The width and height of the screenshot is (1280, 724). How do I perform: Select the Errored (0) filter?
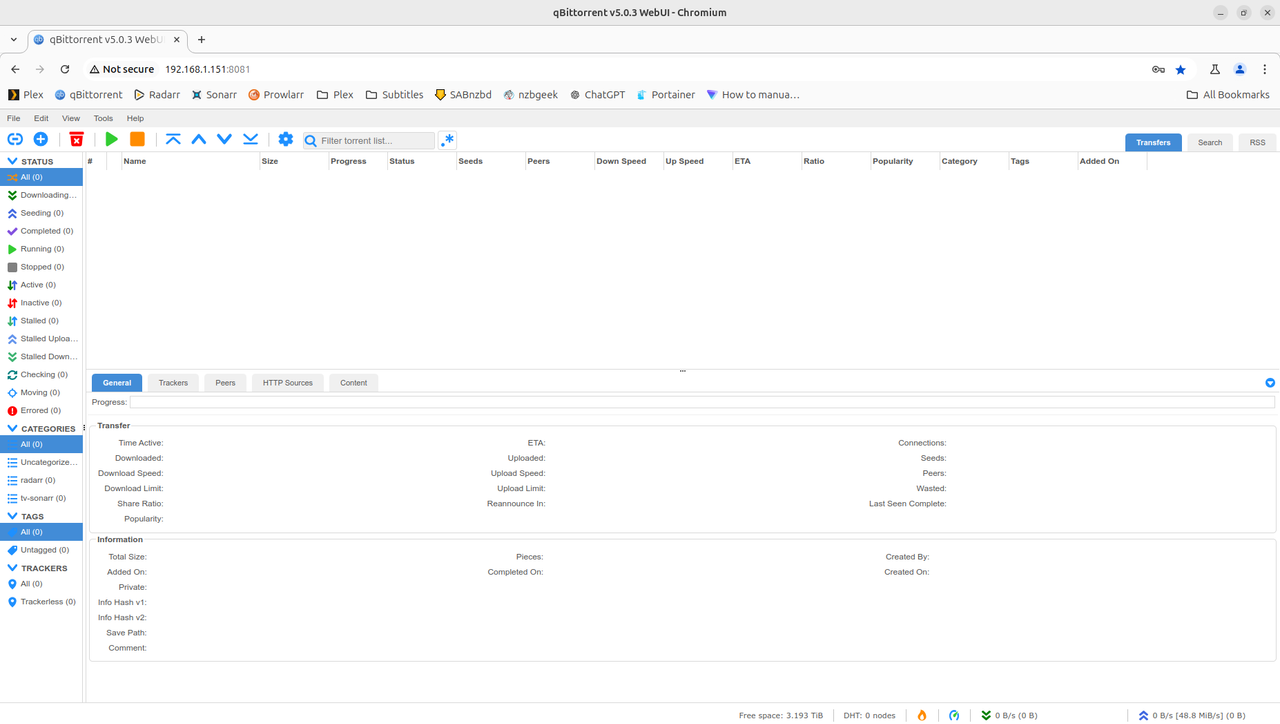click(x=42, y=411)
